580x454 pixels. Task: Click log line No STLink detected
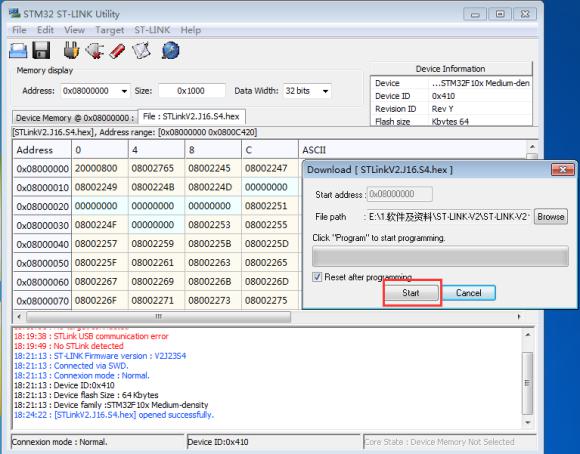[x=69, y=346]
